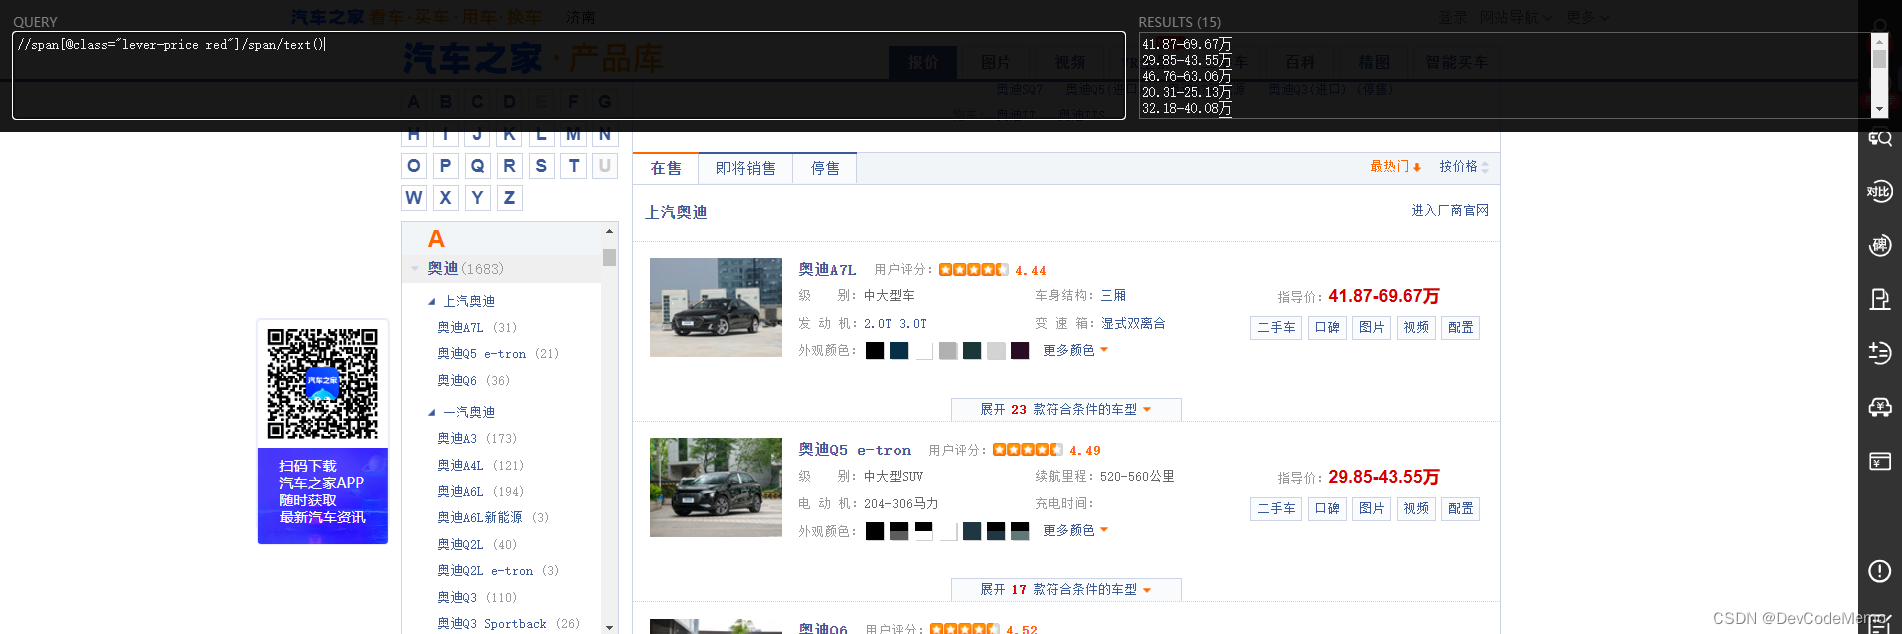1902x634 pixels.
Task: Open 奥迪A3 (173) in brand tree
Action: click(x=477, y=439)
